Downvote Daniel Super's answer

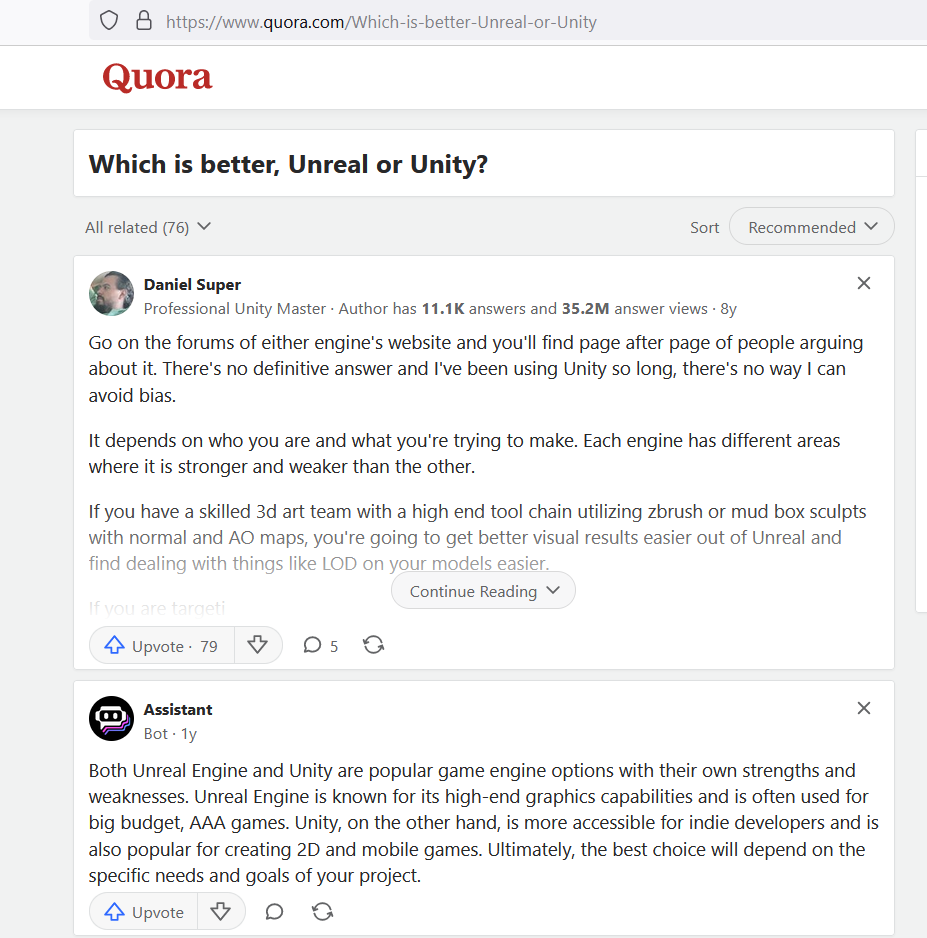point(258,646)
